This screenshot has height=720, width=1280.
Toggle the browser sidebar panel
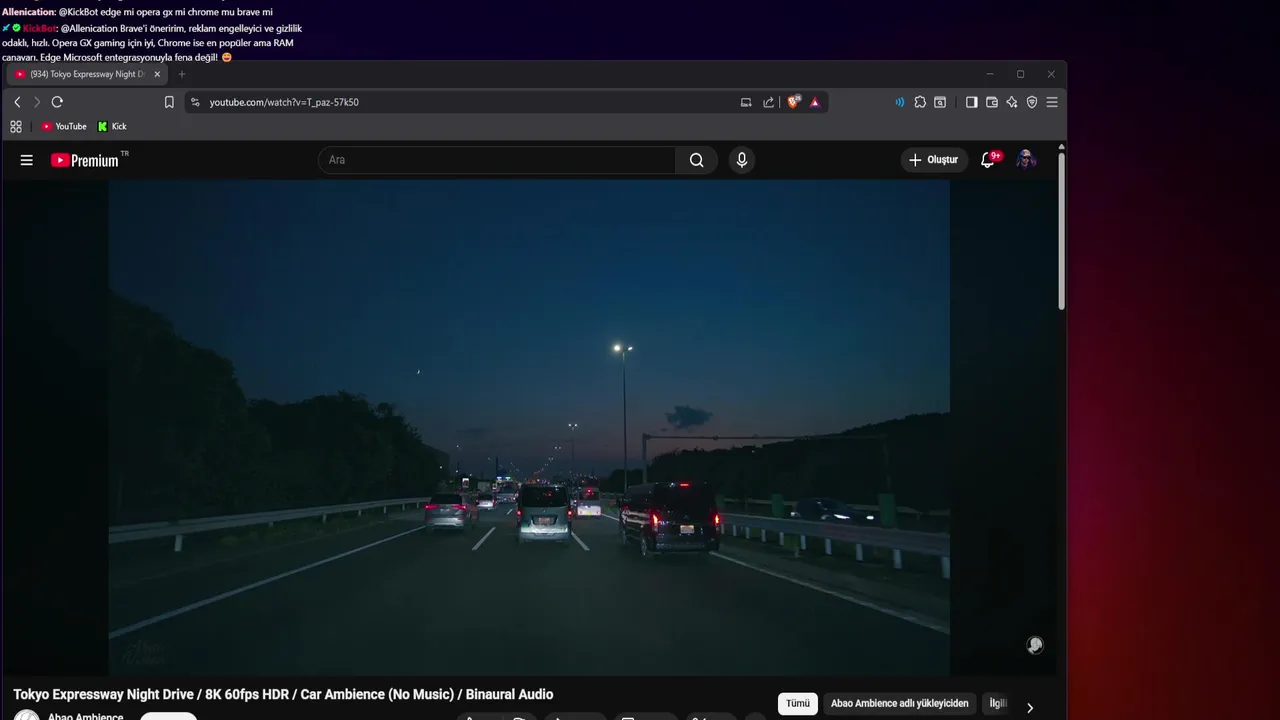[x=971, y=102]
